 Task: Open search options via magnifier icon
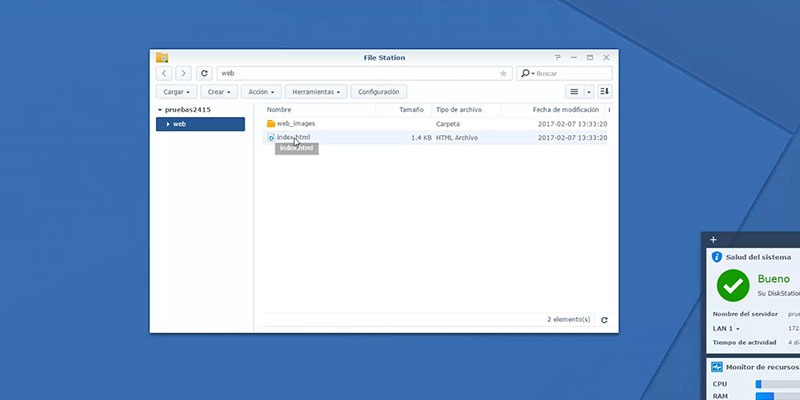526,73
